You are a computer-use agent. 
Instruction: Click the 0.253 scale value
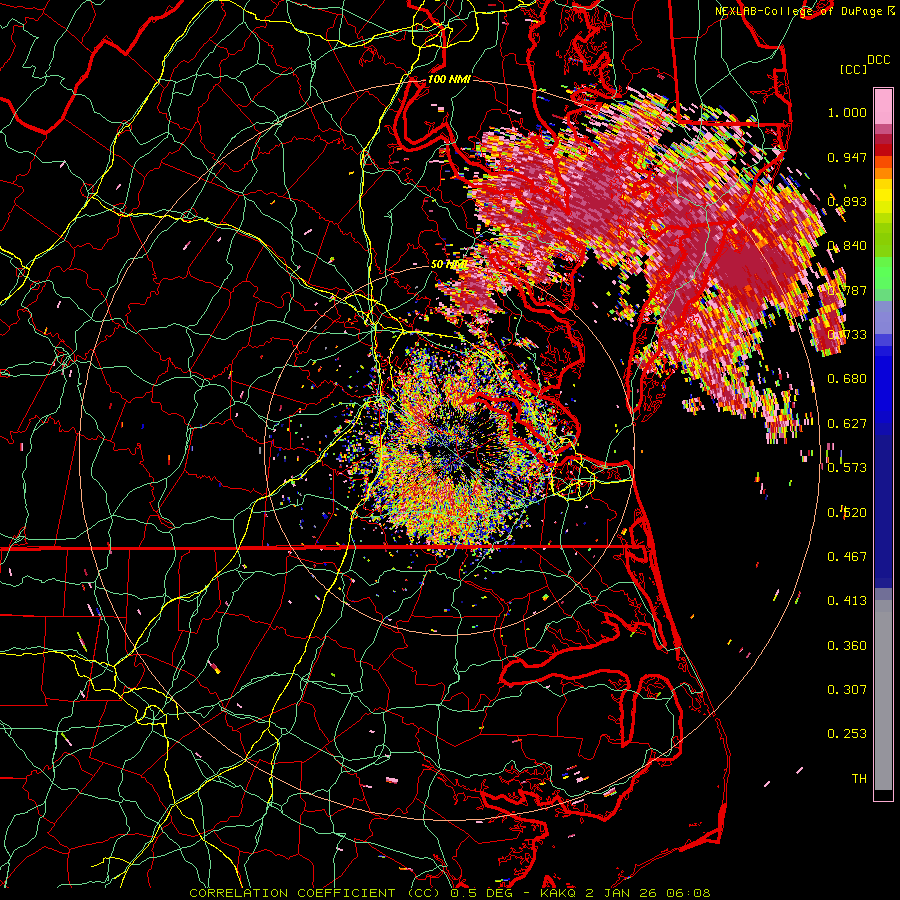[847, 734]
